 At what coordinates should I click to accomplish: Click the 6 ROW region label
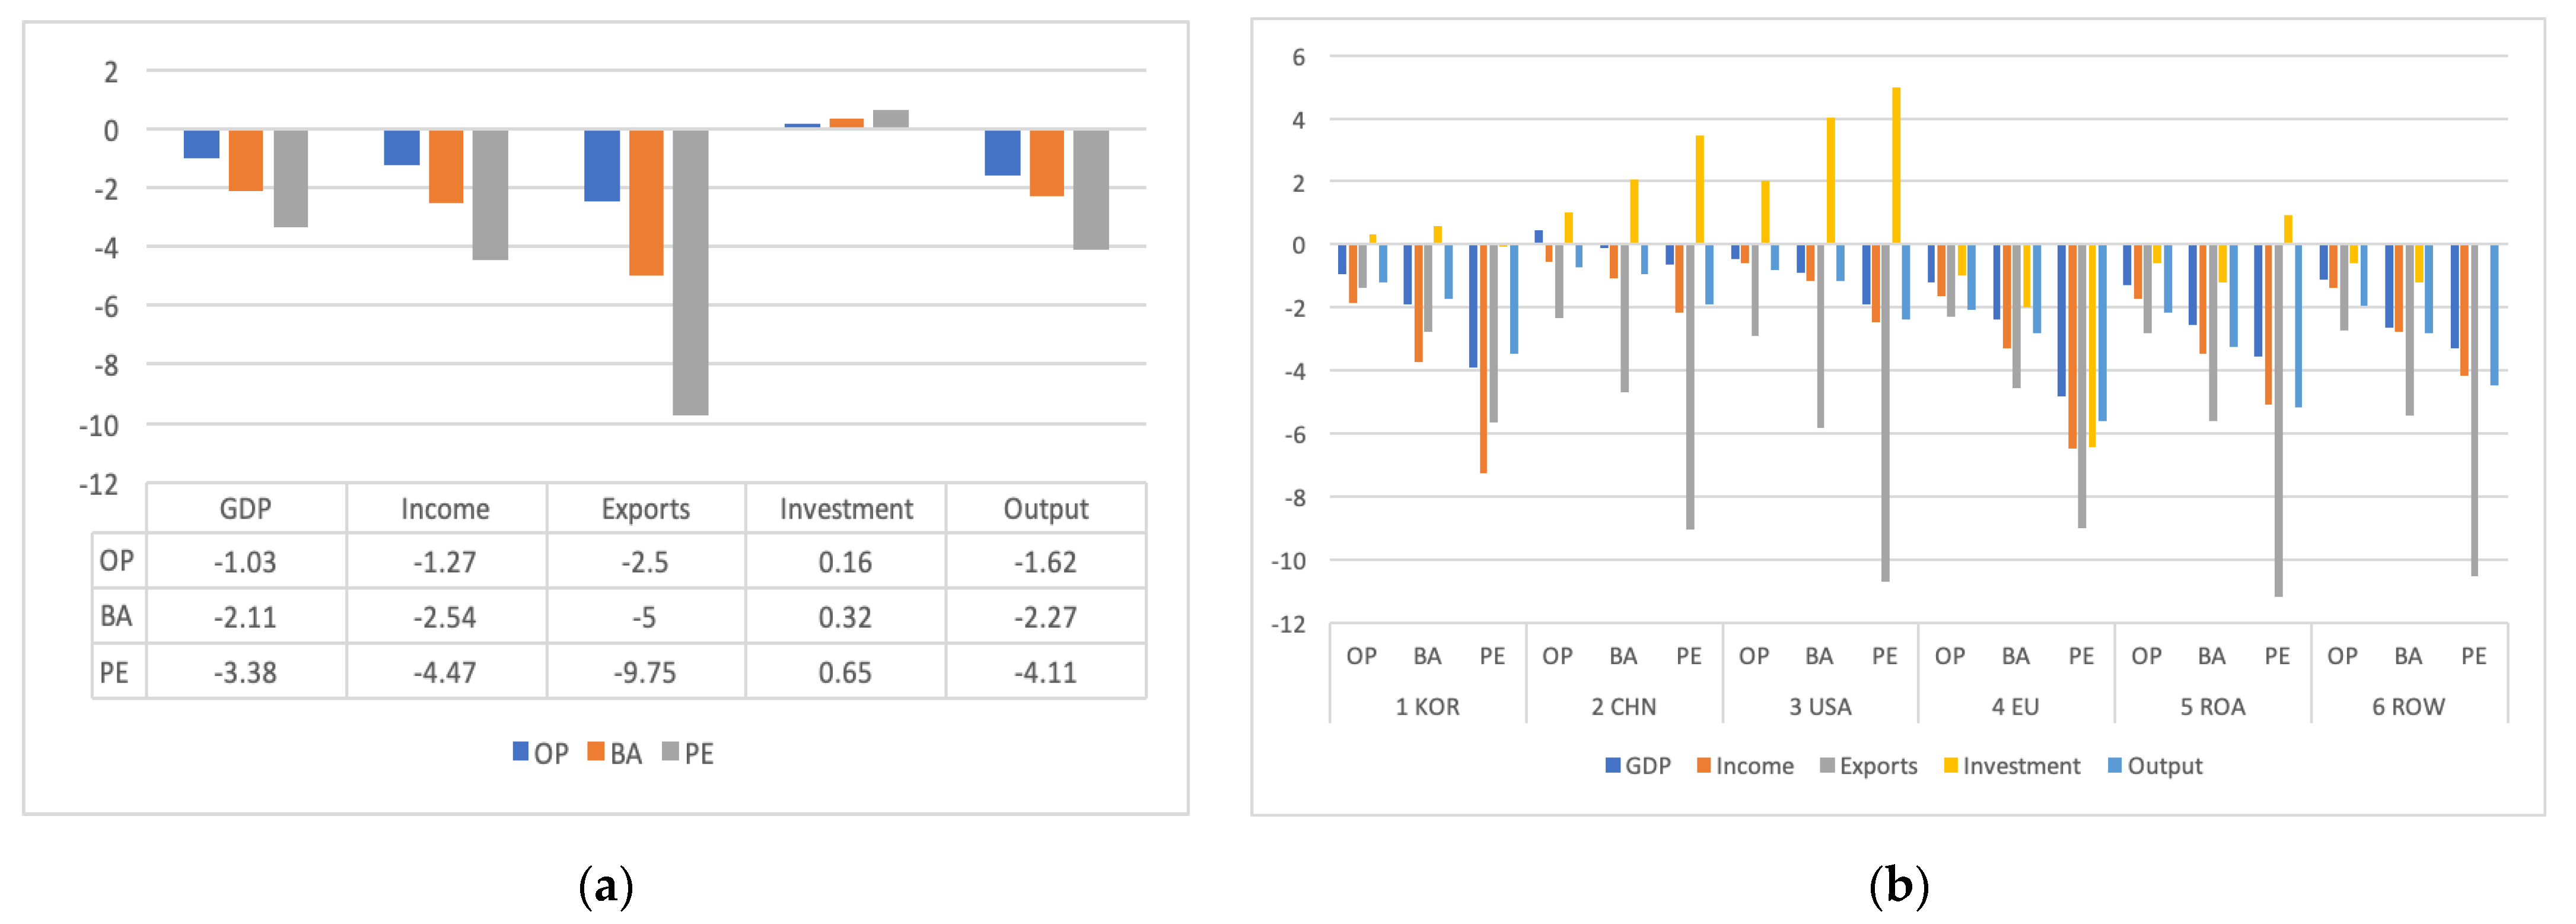pyautogui.click(x=2408, y=707)
